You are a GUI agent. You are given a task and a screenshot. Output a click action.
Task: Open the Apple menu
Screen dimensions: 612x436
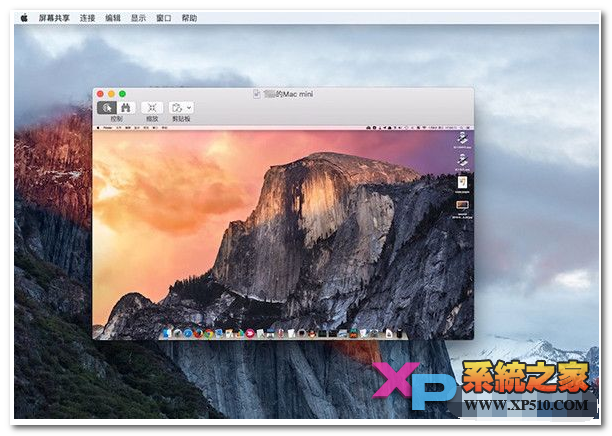[24, 18]
